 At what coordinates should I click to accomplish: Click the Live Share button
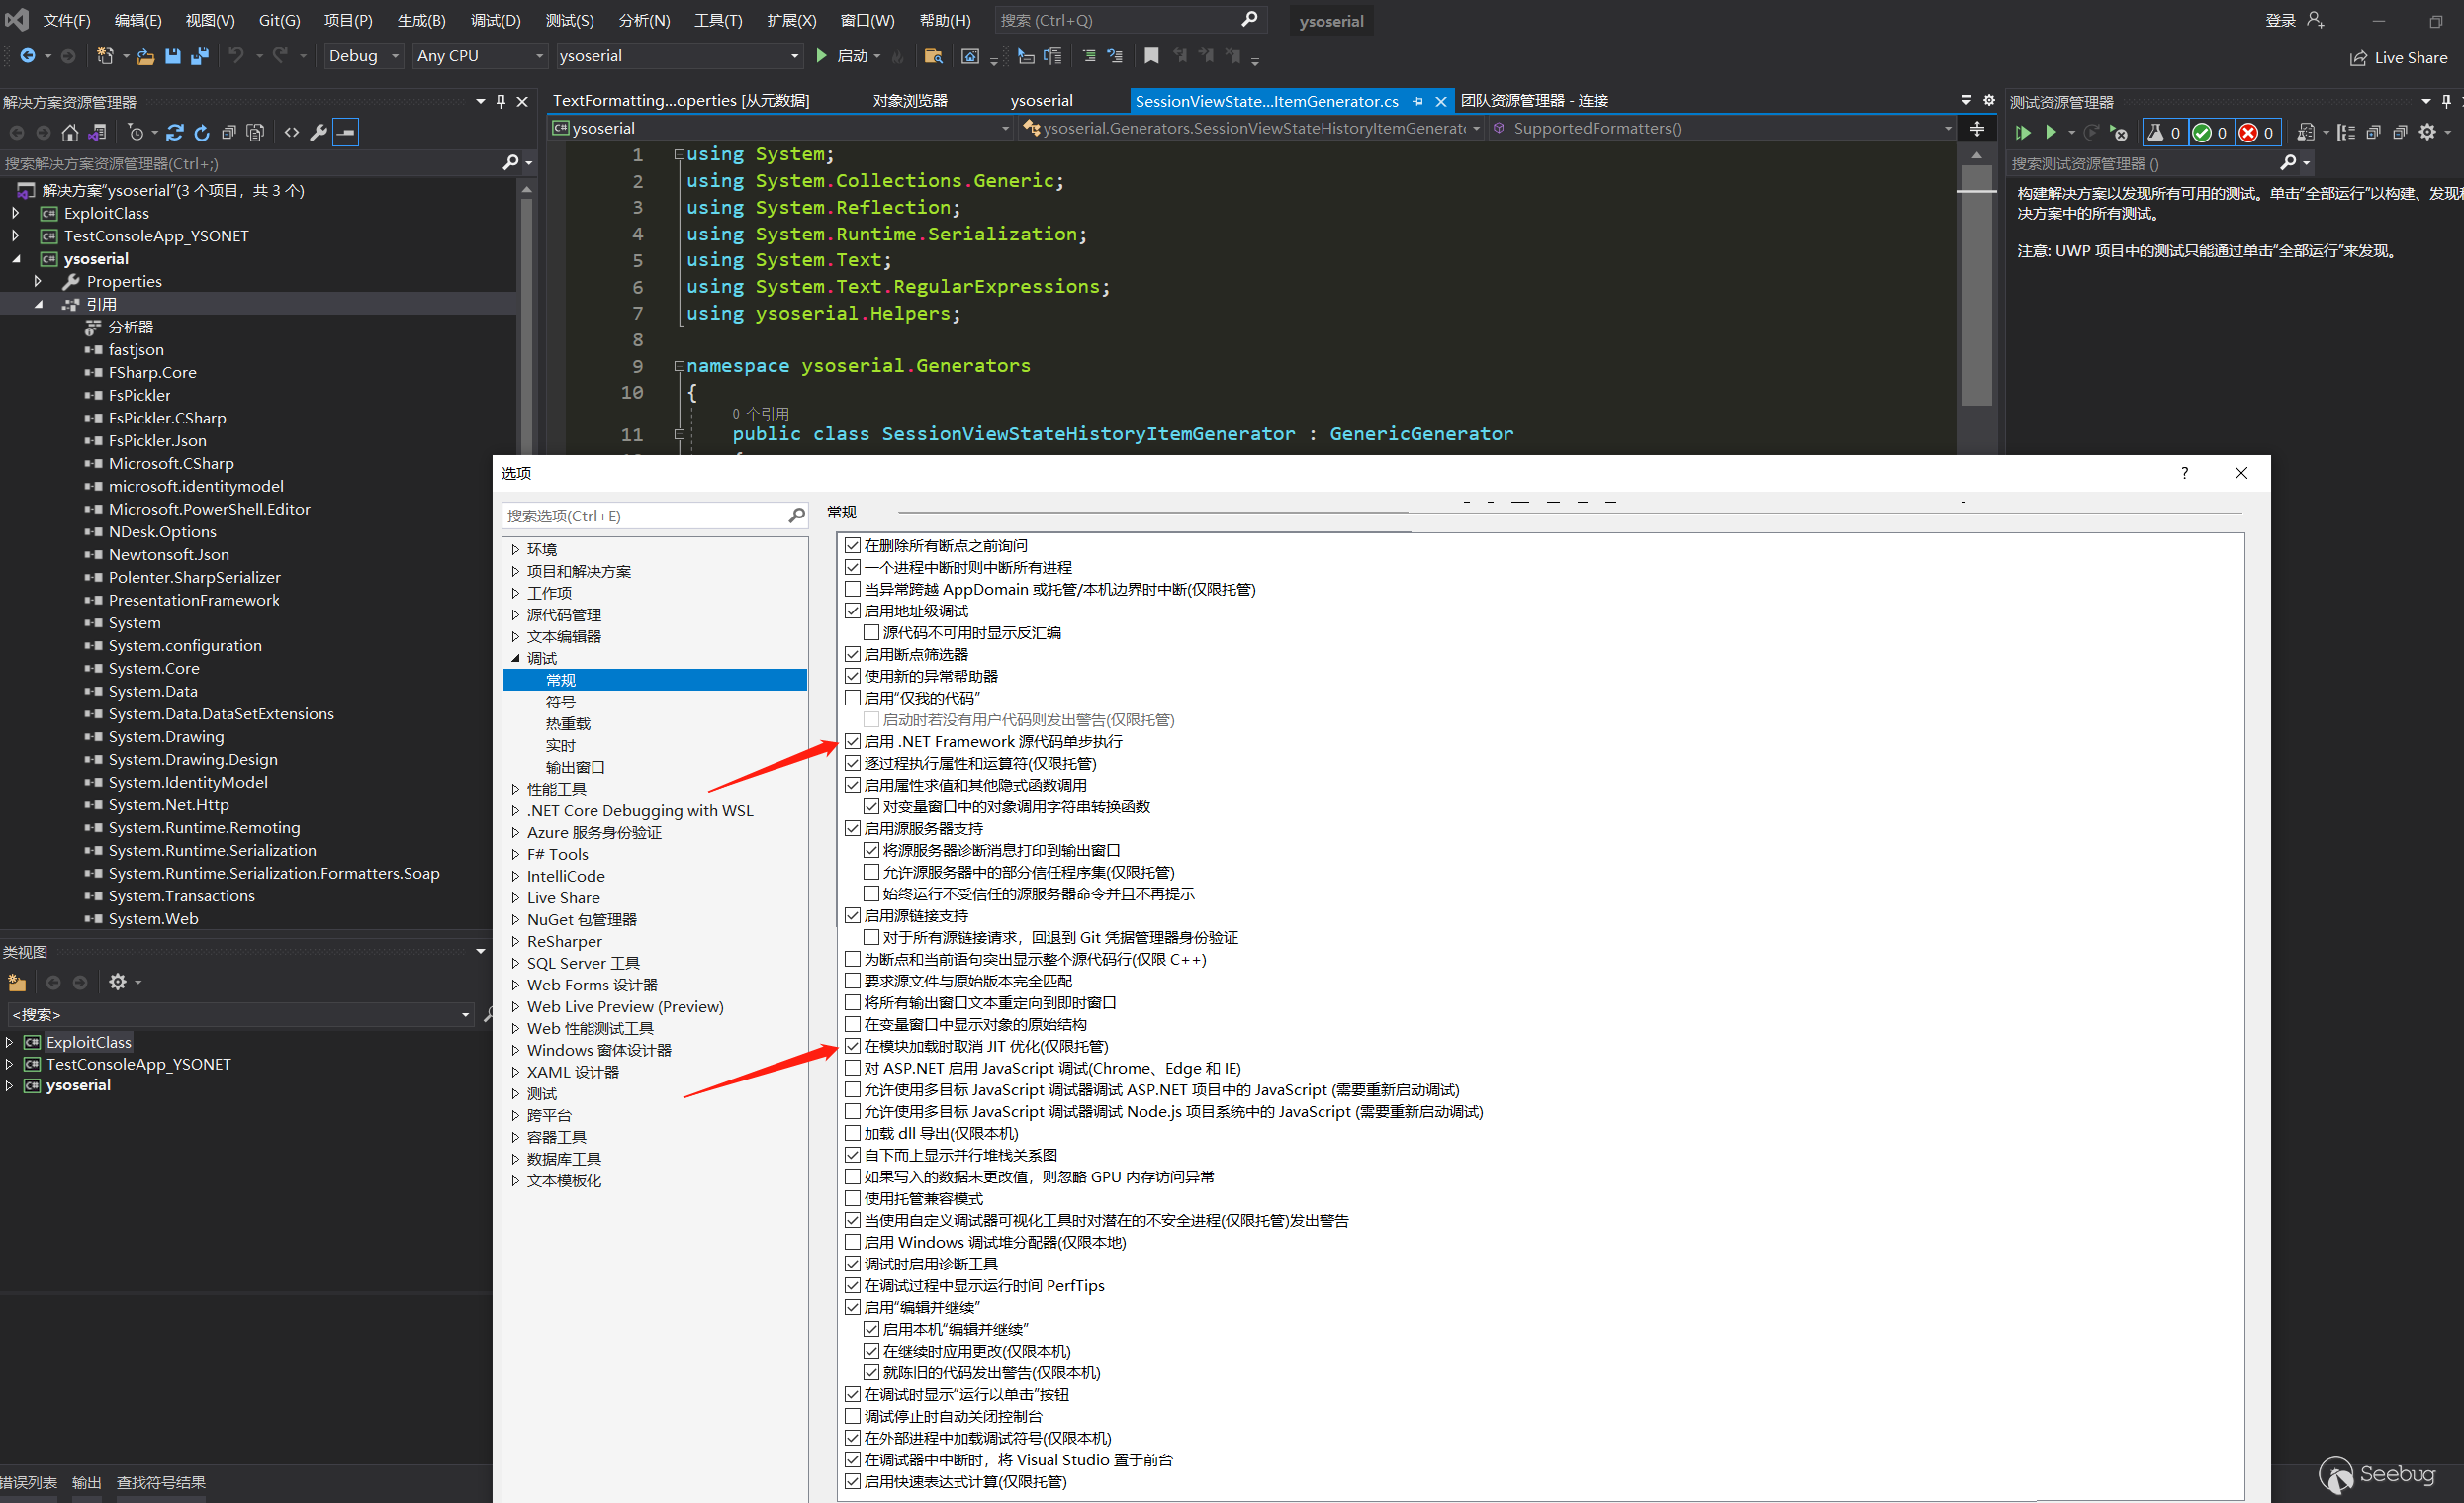[x=2398, y=58]
